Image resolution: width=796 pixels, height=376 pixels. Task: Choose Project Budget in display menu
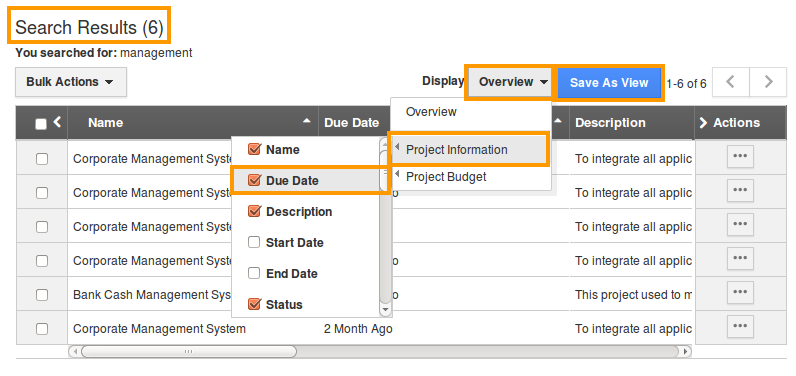point(446,177)
